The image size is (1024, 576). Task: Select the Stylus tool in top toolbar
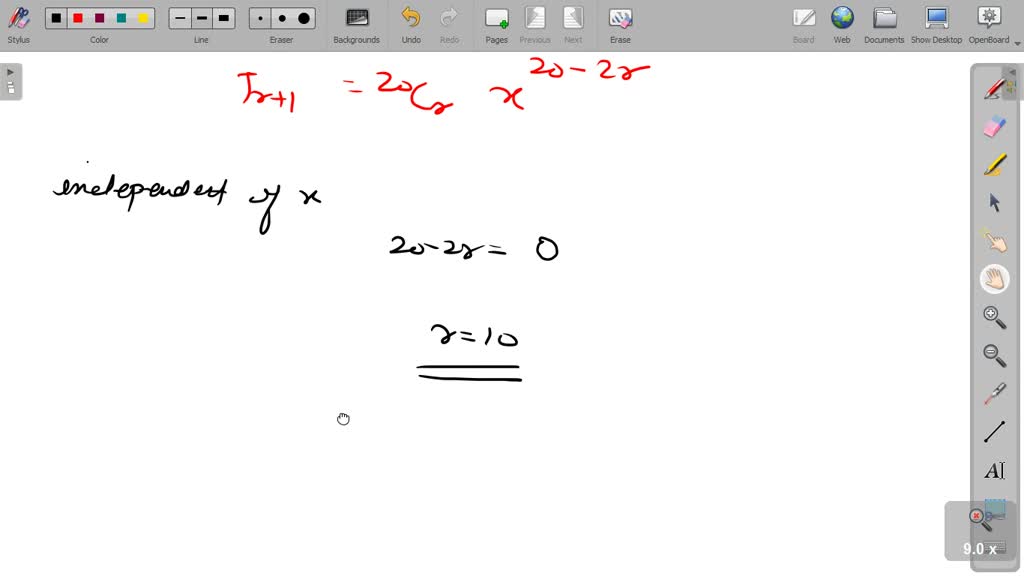[18, 25]
